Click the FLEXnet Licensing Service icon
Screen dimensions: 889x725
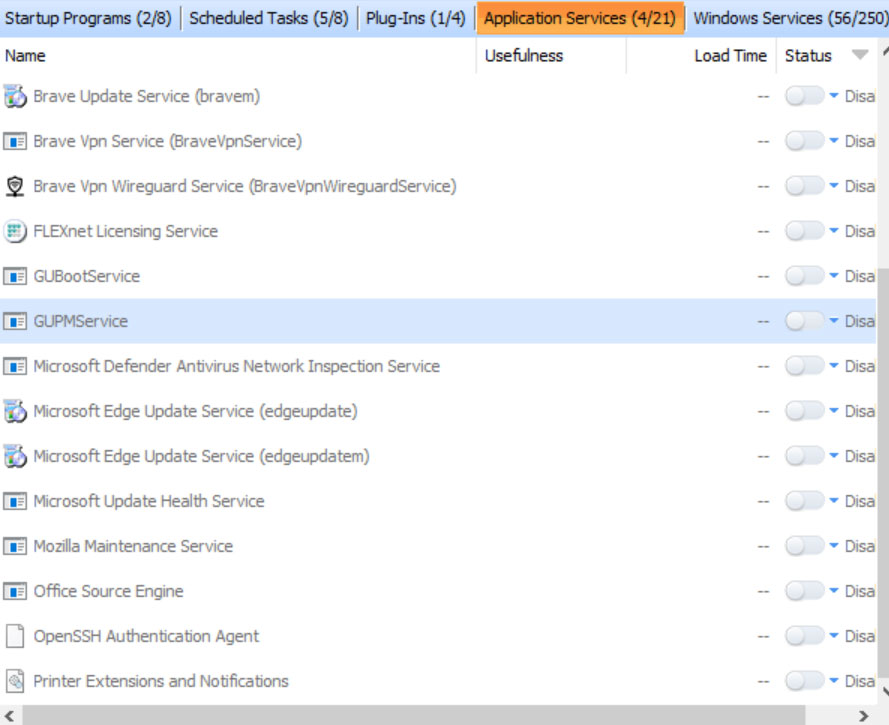point(15,231)
